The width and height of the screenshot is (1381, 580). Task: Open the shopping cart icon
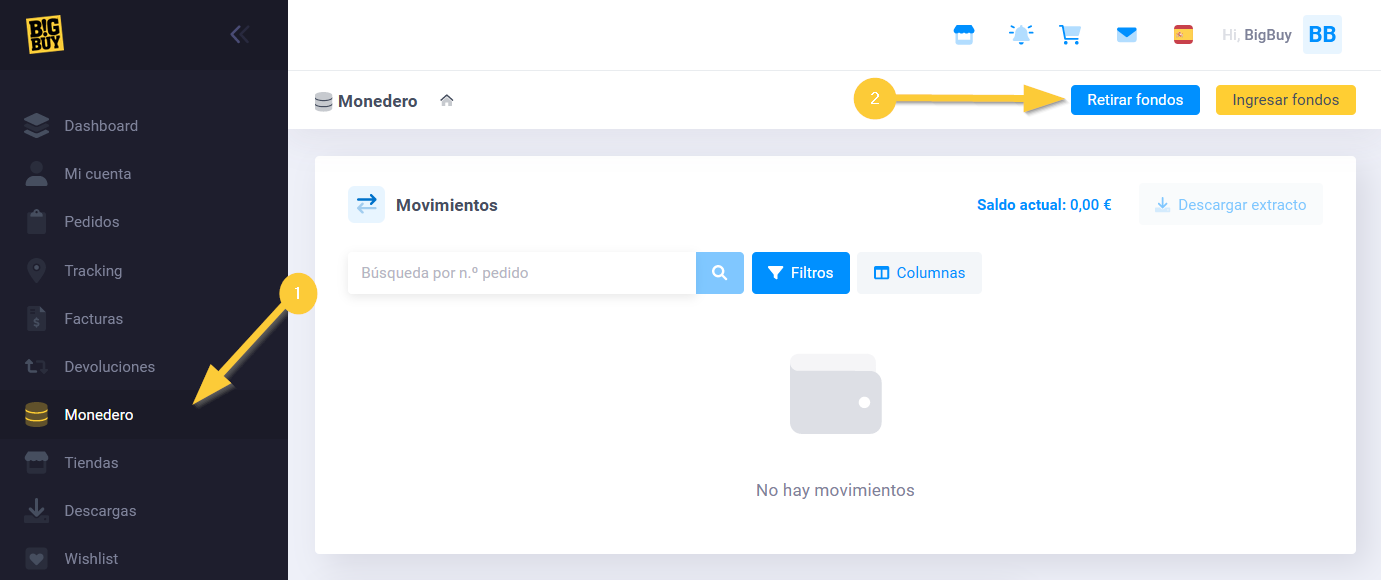(1070, 35)
